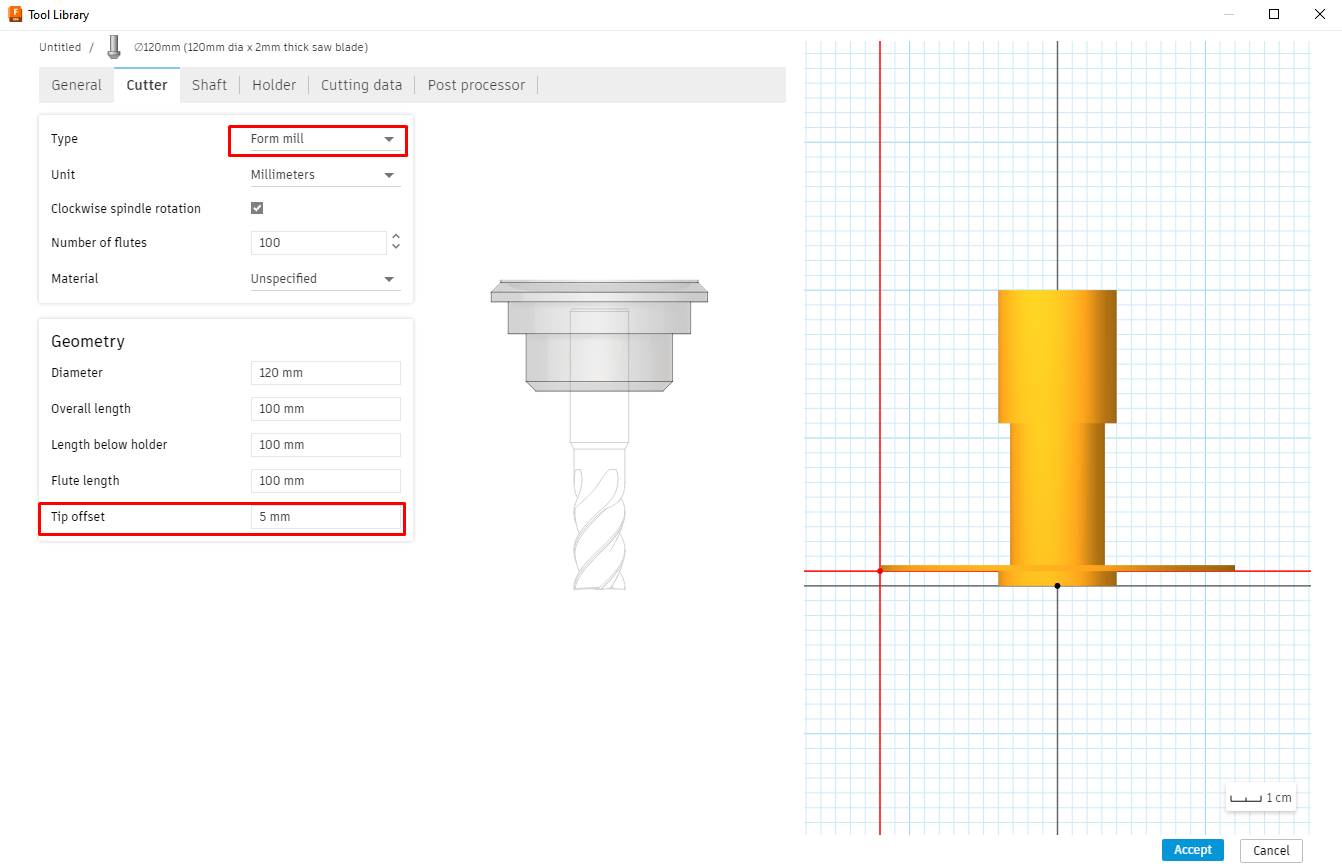The image size is (1342, 867).
Task: Open the Cutting data tab
Action: tap(361, 84)
